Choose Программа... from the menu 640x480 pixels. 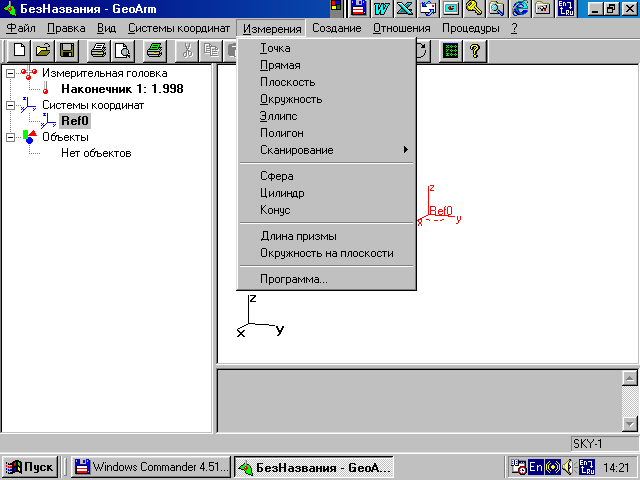pyautogui.click(x=326, y=279)
